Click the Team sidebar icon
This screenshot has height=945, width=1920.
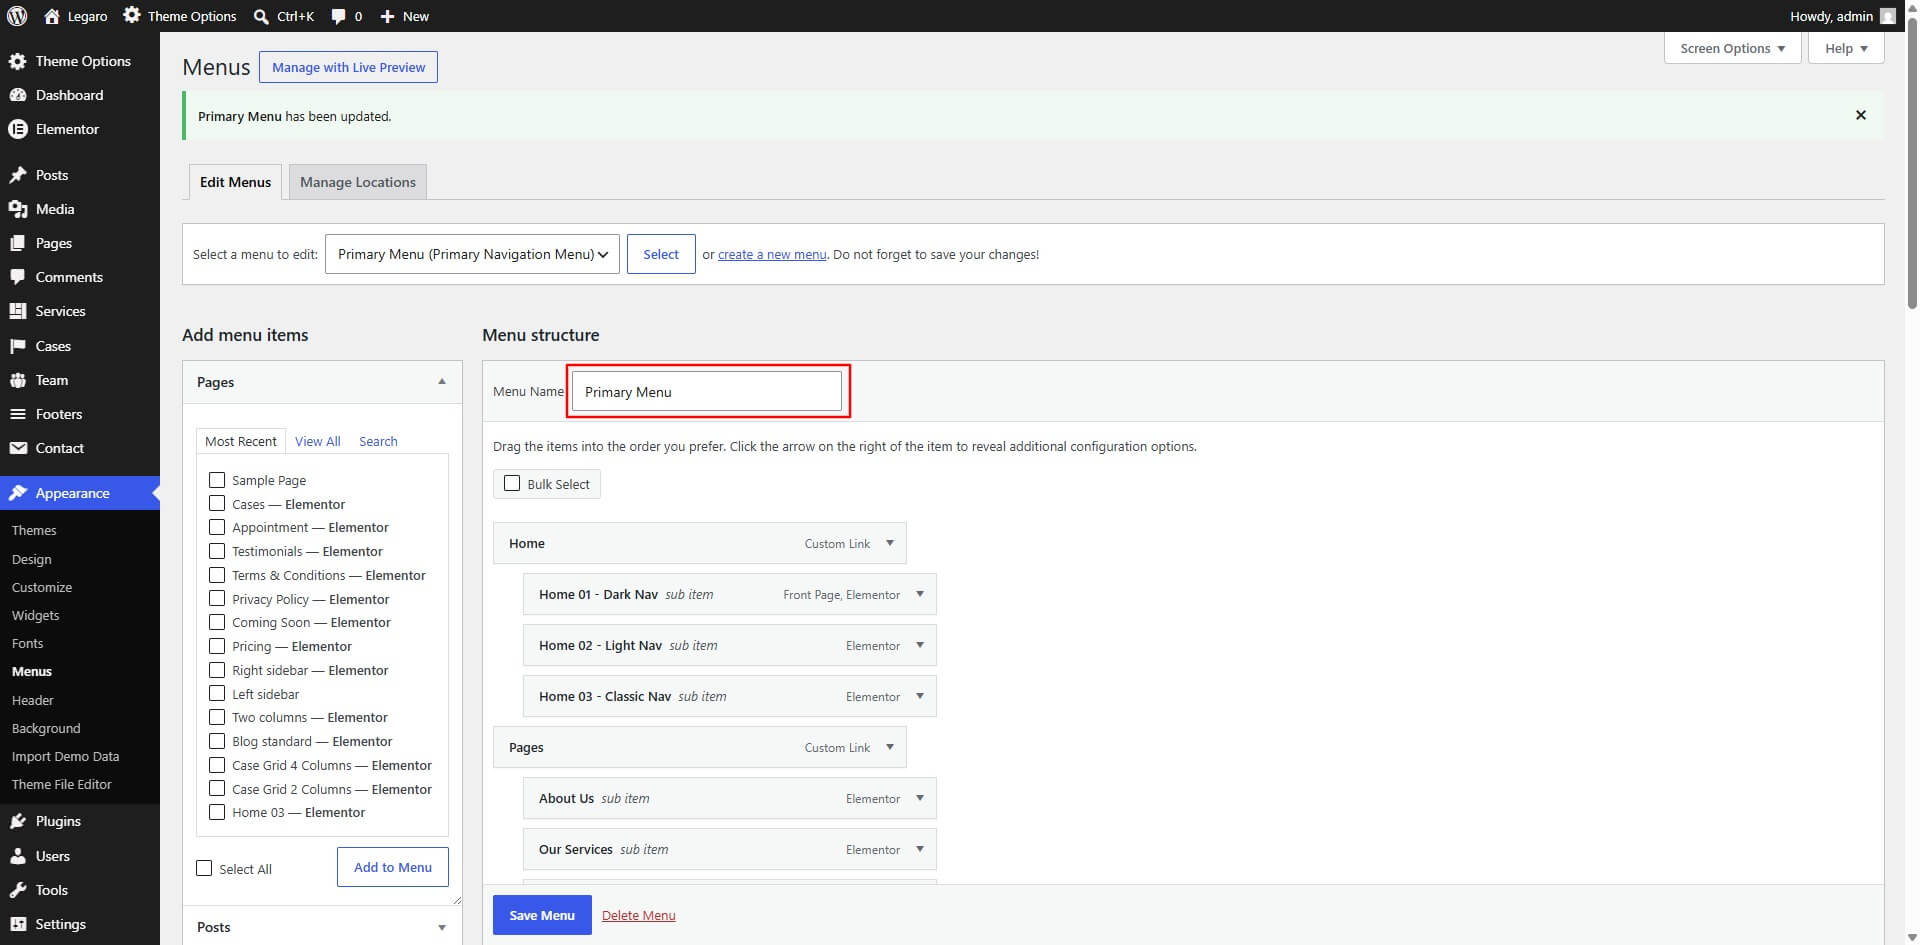click(17, 380)
